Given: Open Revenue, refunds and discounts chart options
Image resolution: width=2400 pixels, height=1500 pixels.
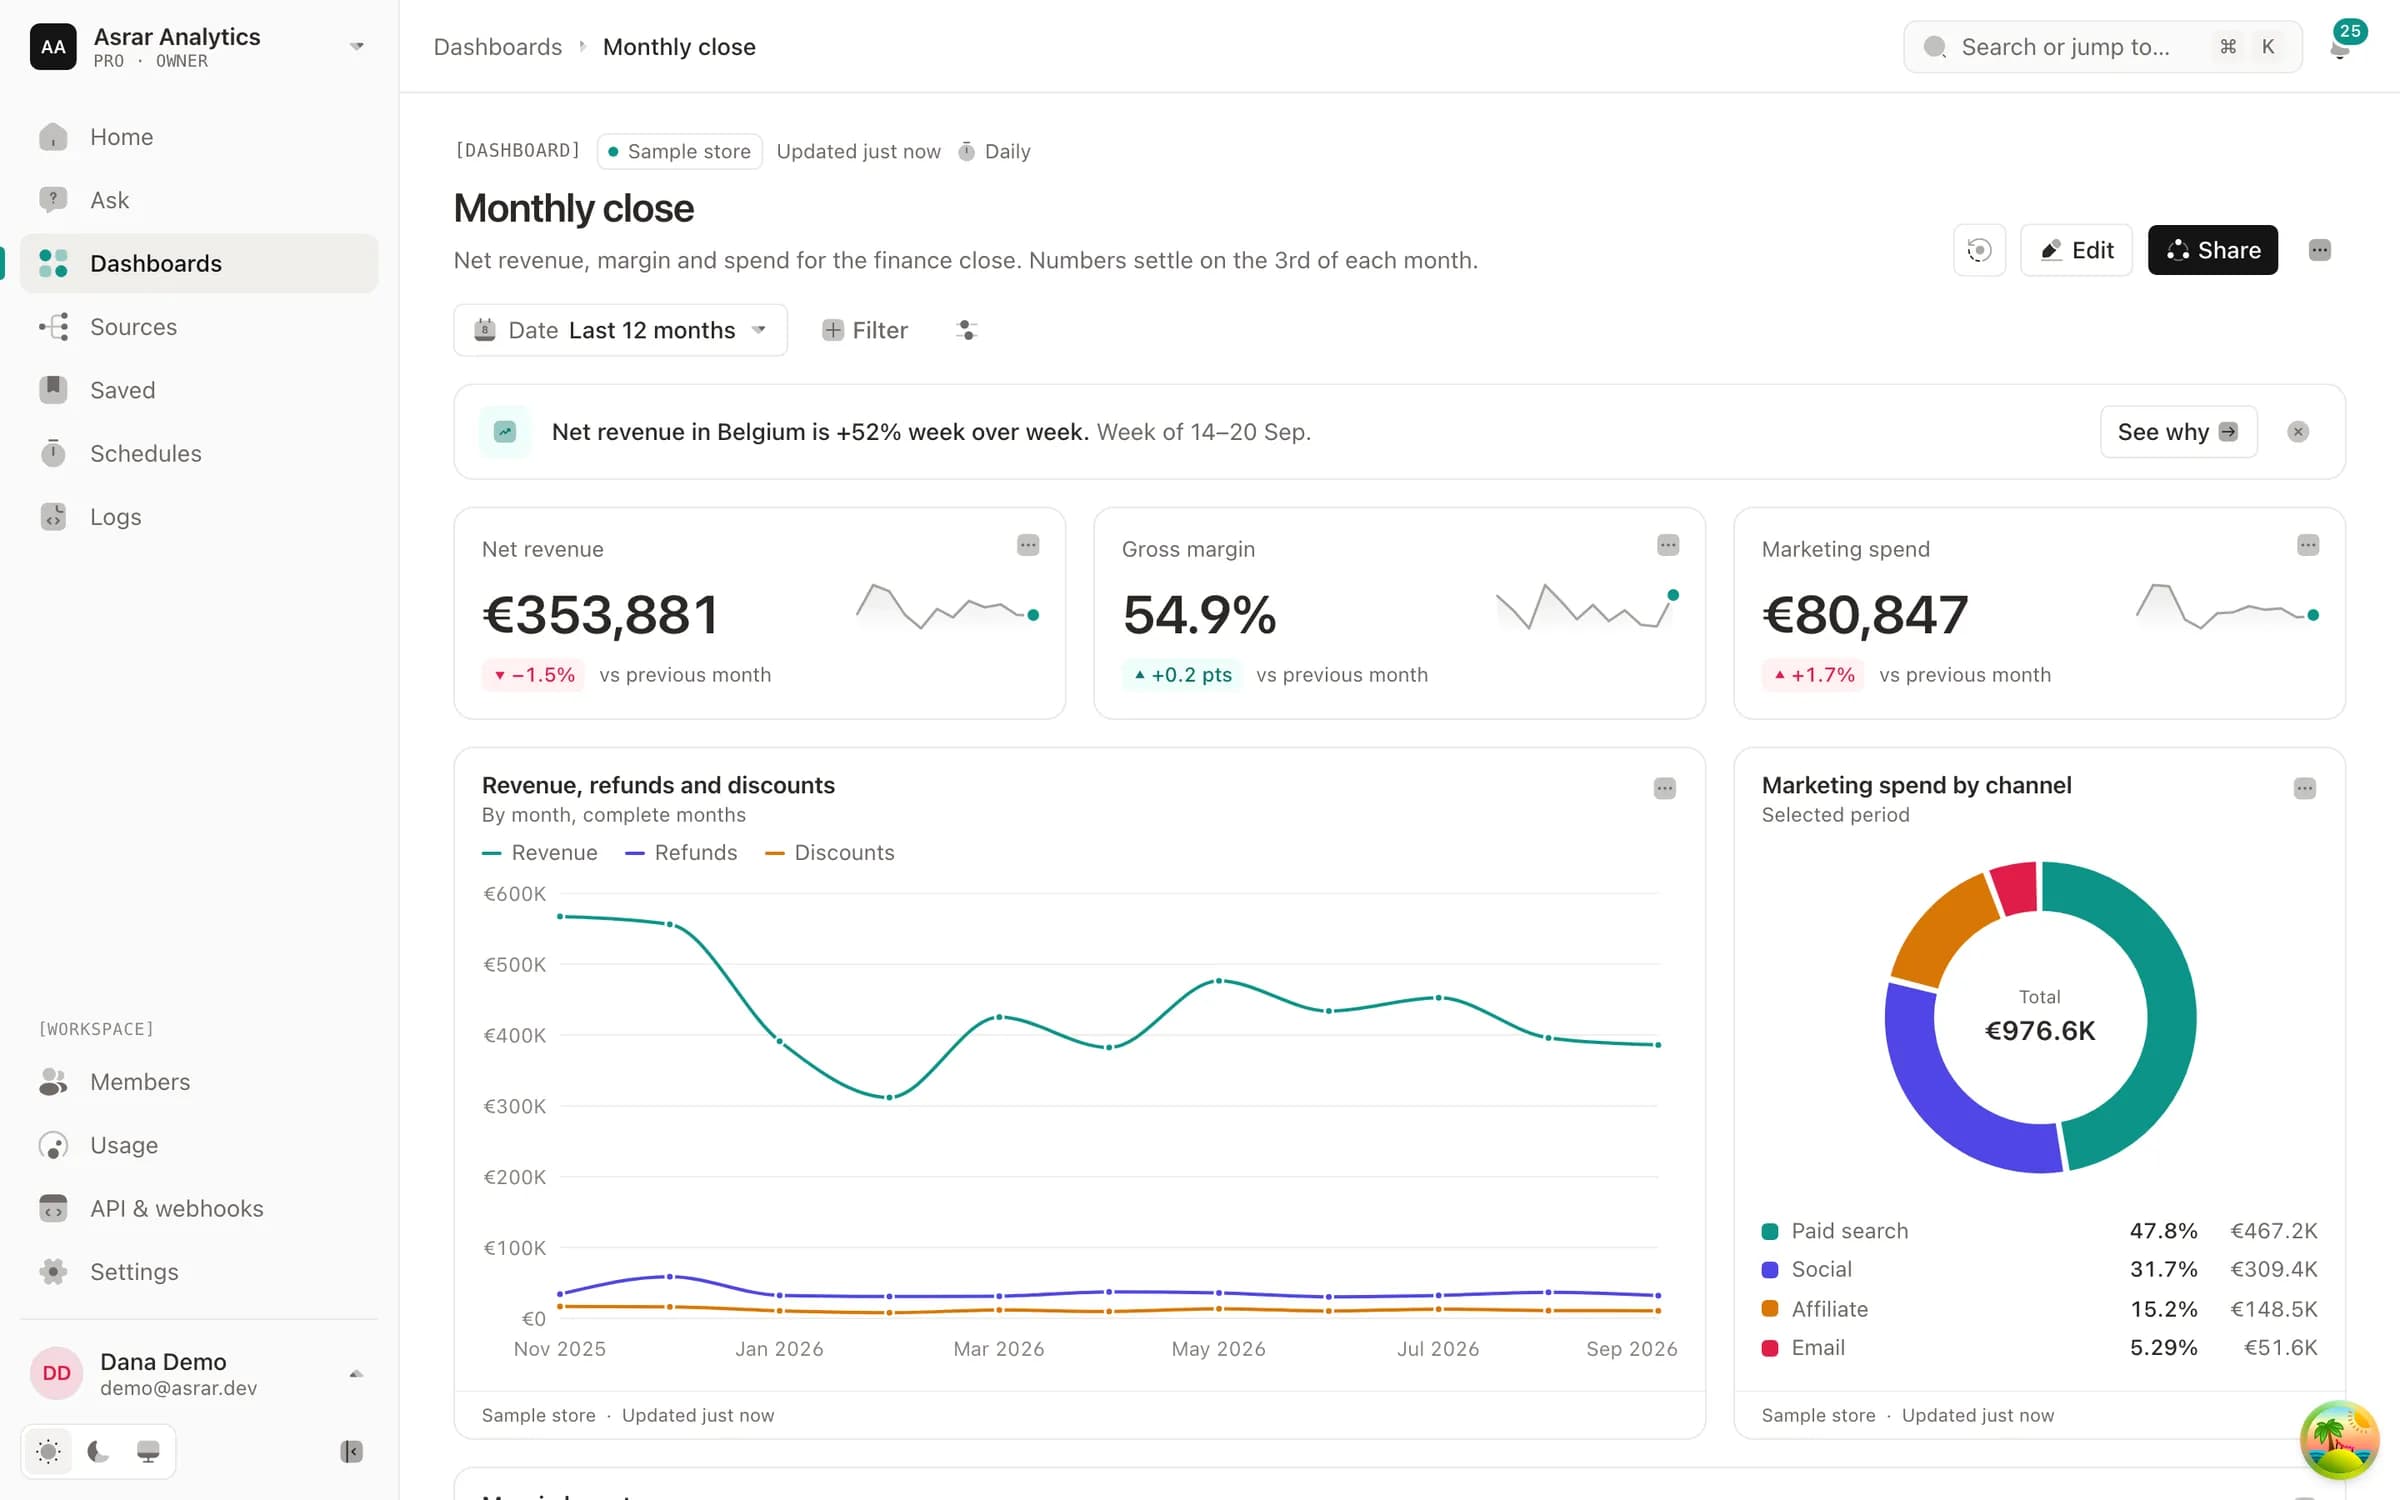Looking at the screenshot, I should click(x=1665, y=788).
